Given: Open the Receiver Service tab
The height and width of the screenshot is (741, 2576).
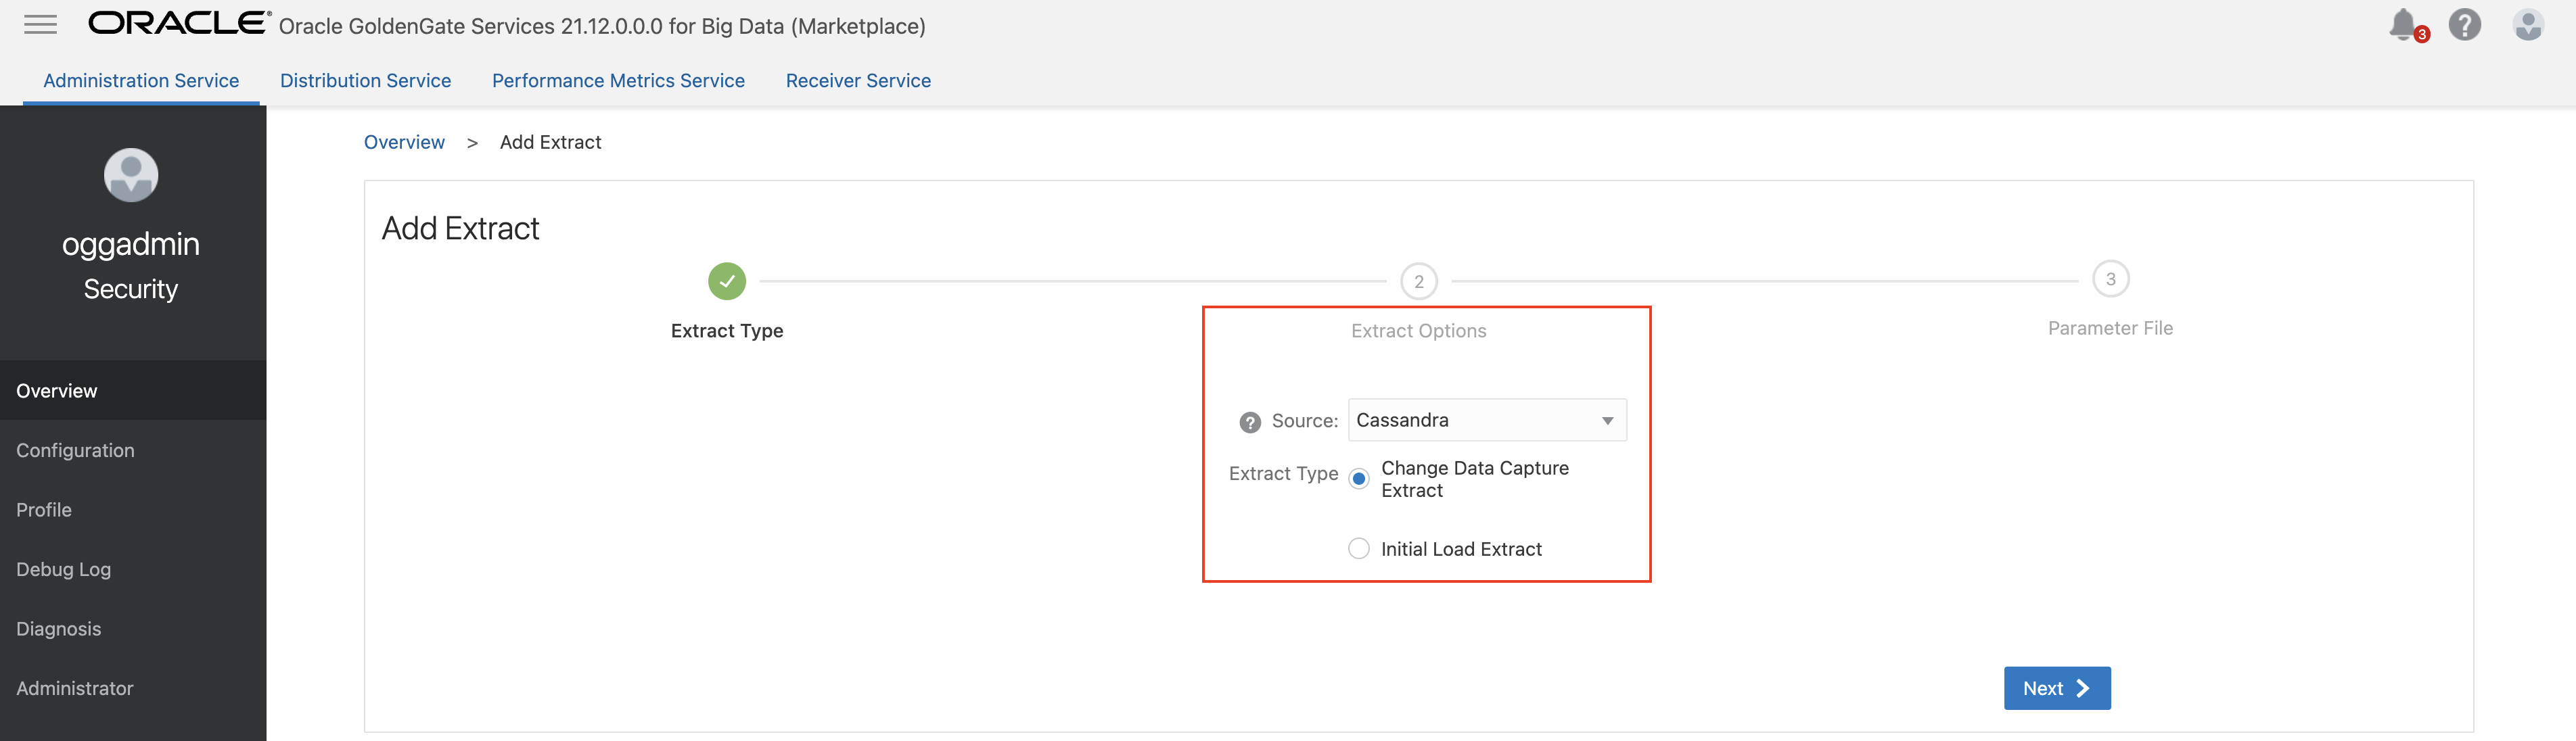Looking at the screenshot, I should point(858,81).
